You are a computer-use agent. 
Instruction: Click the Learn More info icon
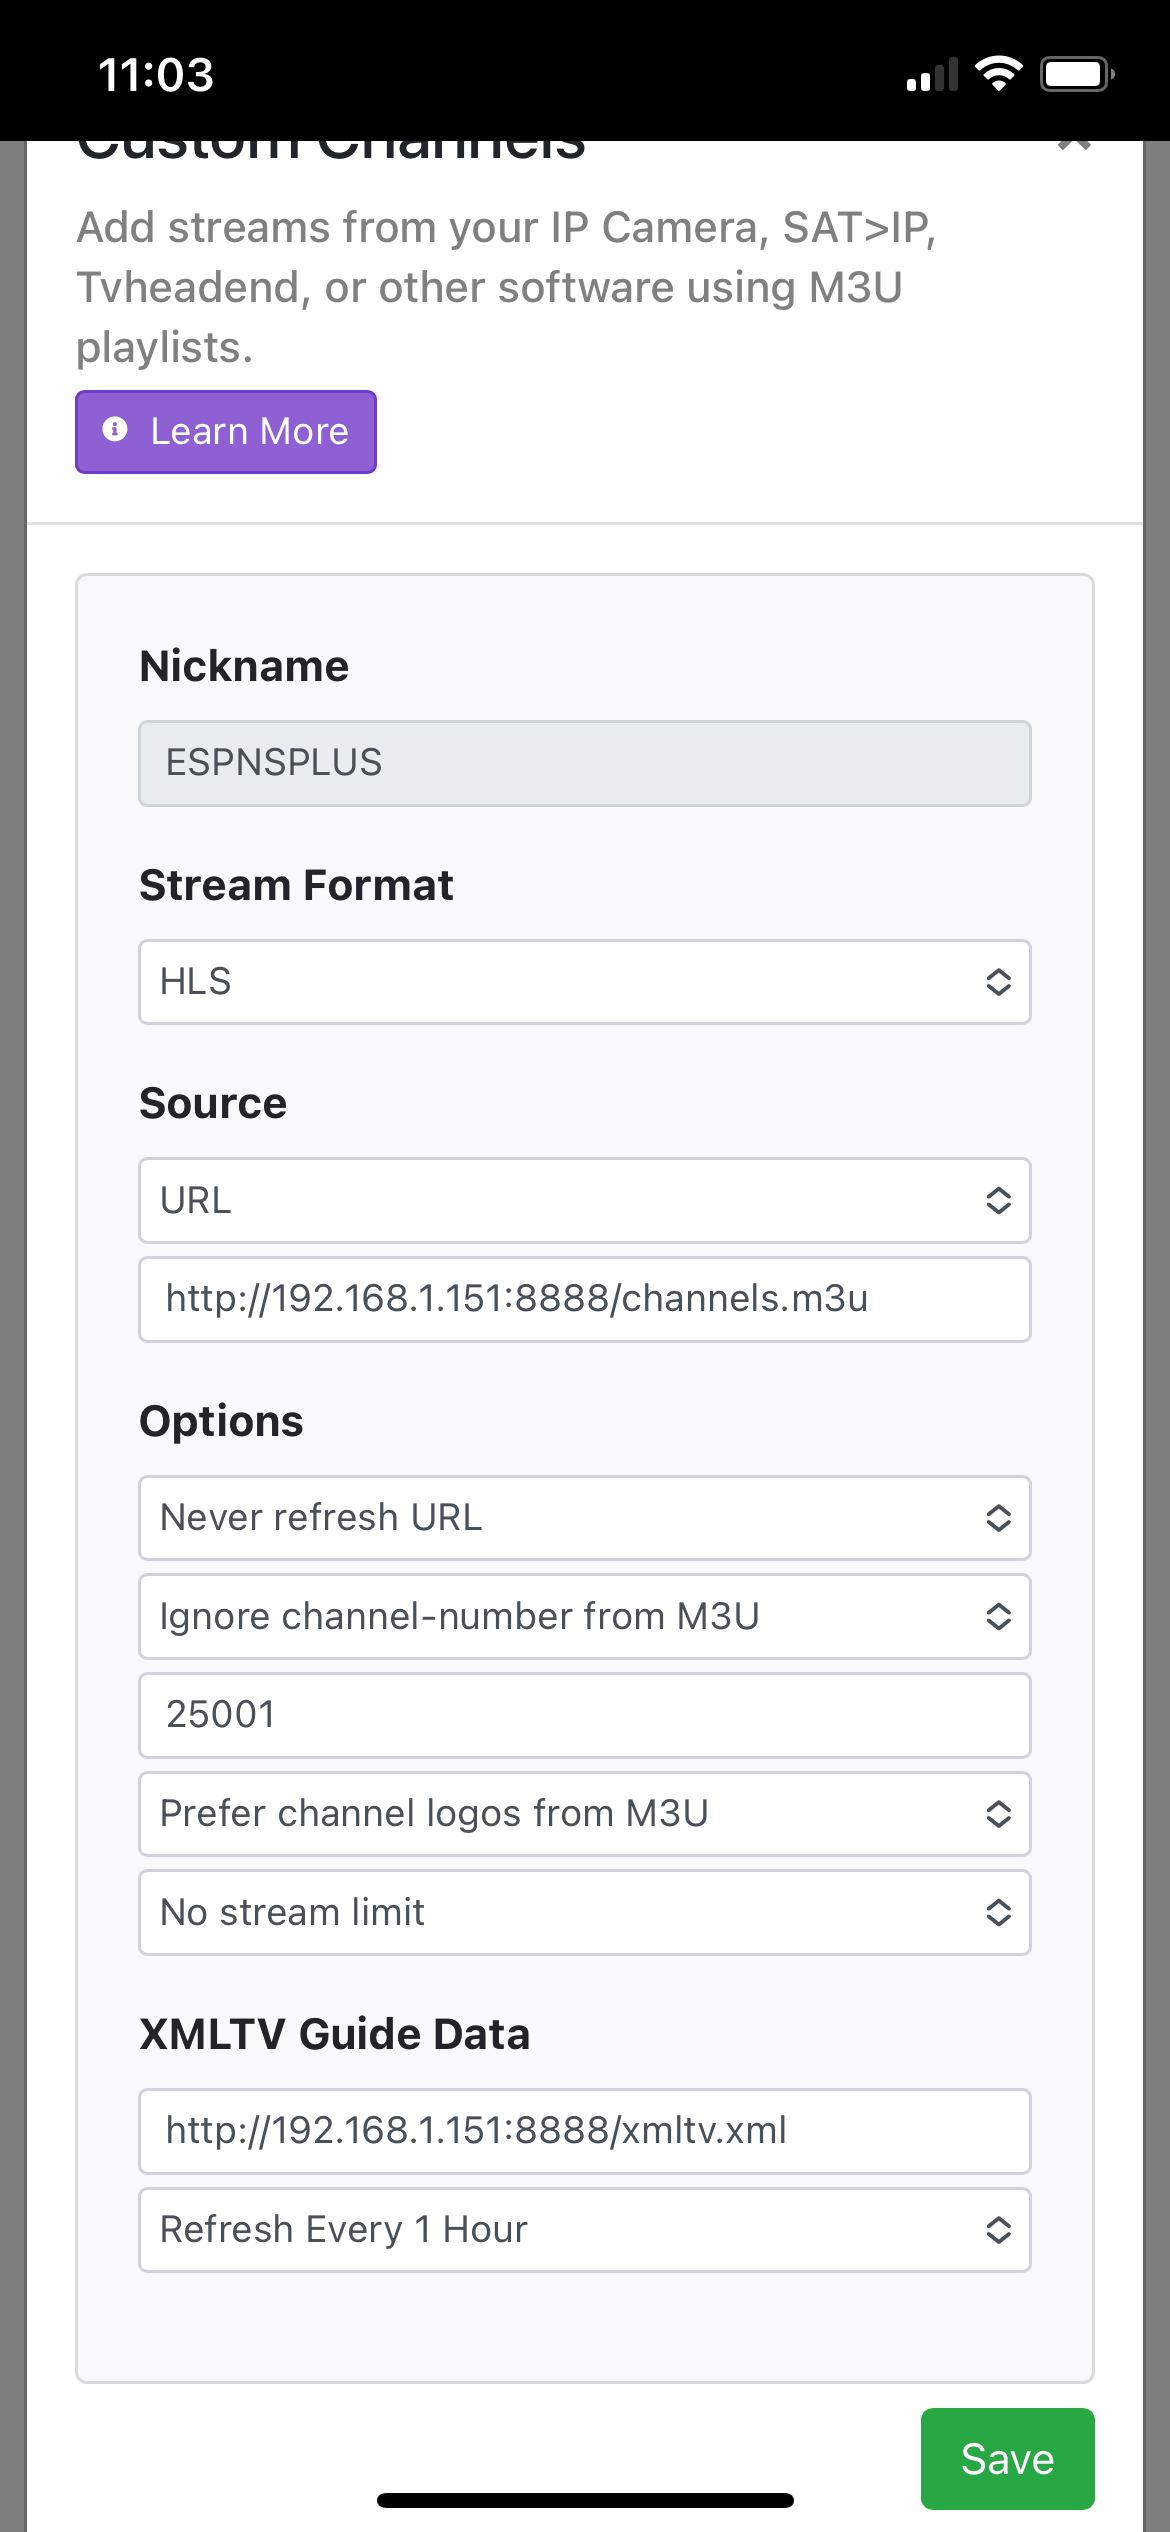115,430
